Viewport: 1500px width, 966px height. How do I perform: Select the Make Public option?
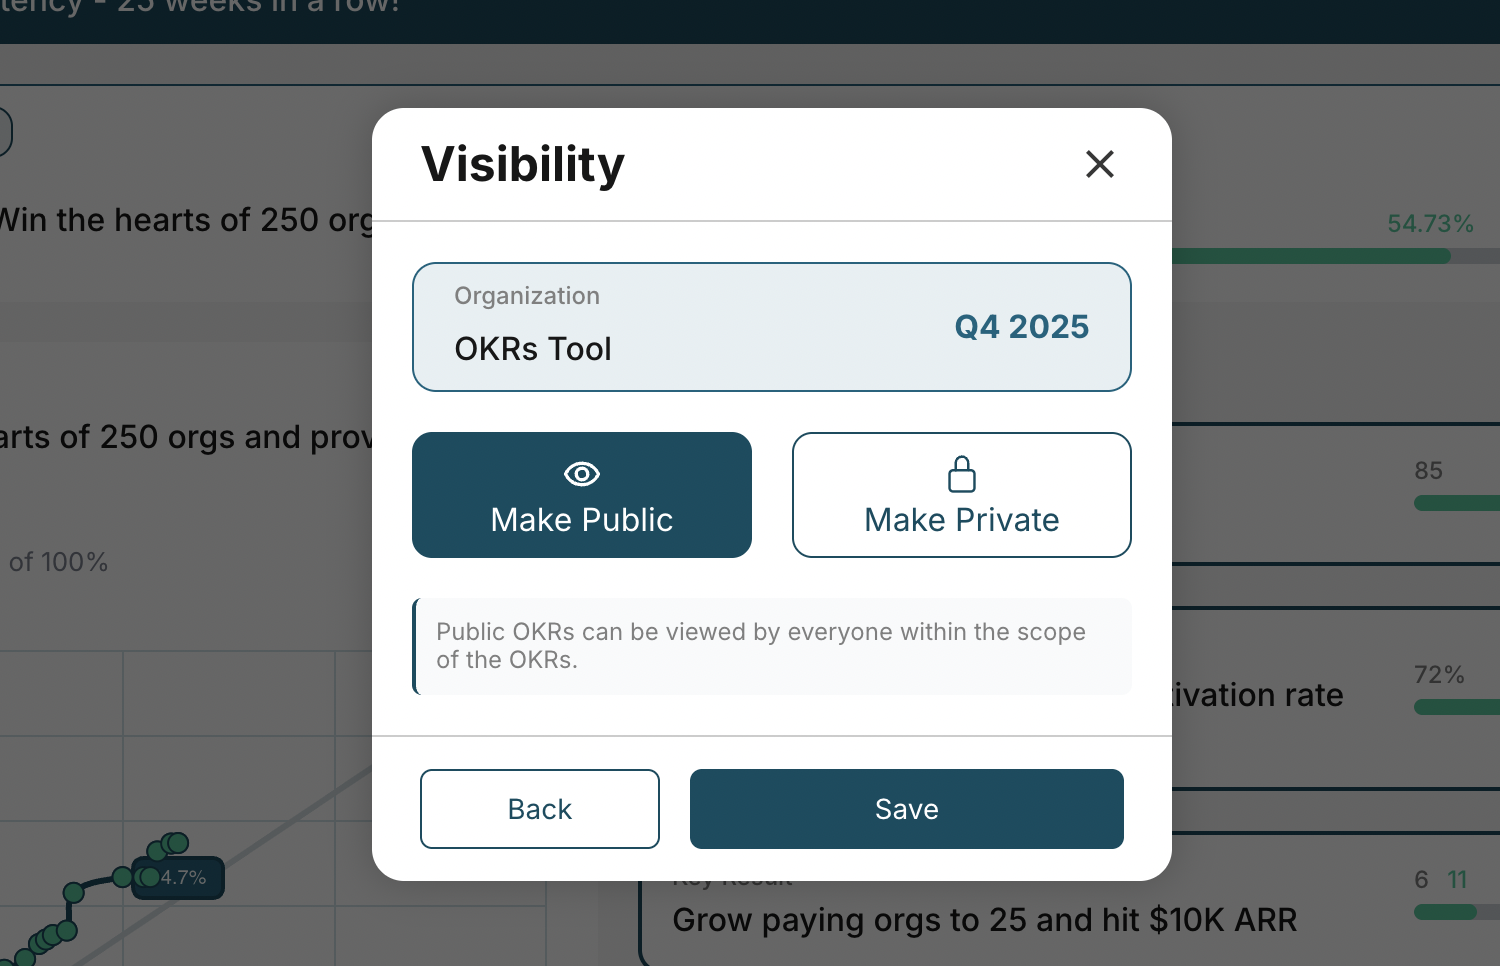point(581,495)
